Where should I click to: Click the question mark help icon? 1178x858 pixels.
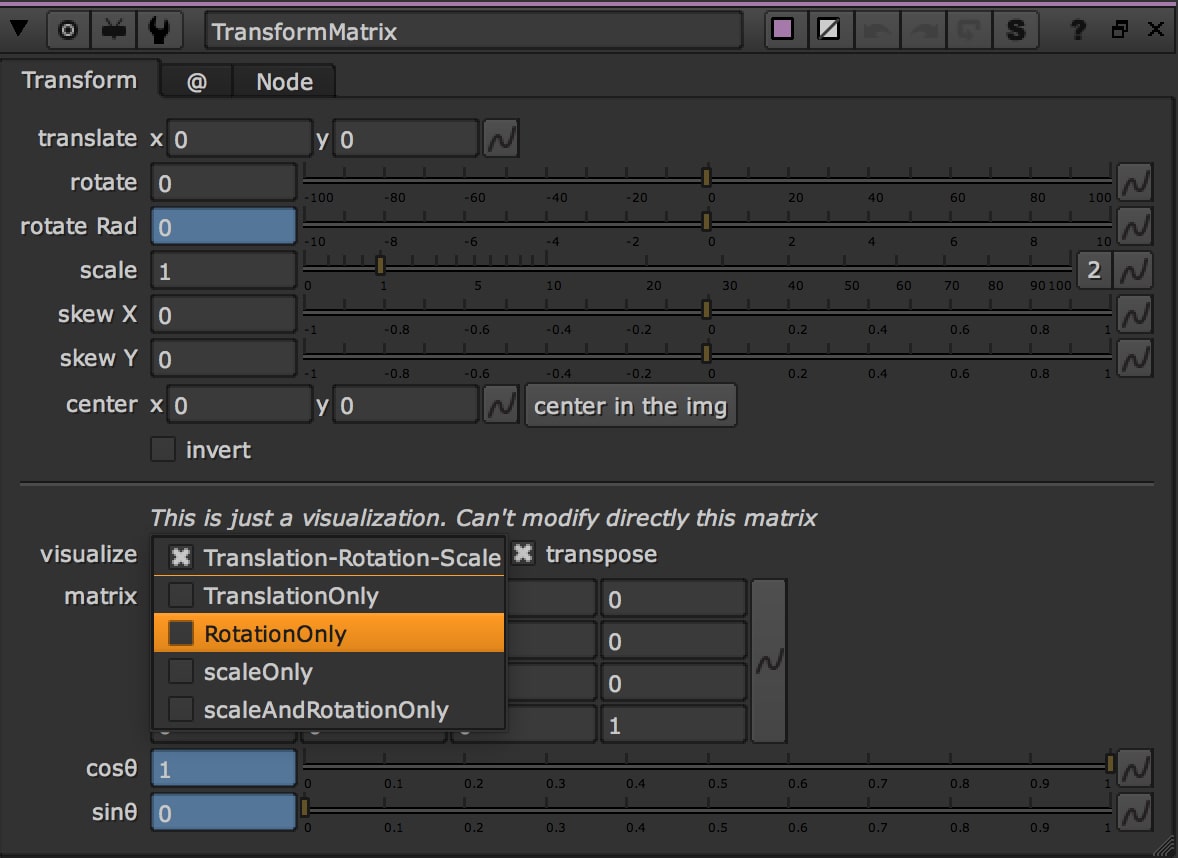[1077, 29]
